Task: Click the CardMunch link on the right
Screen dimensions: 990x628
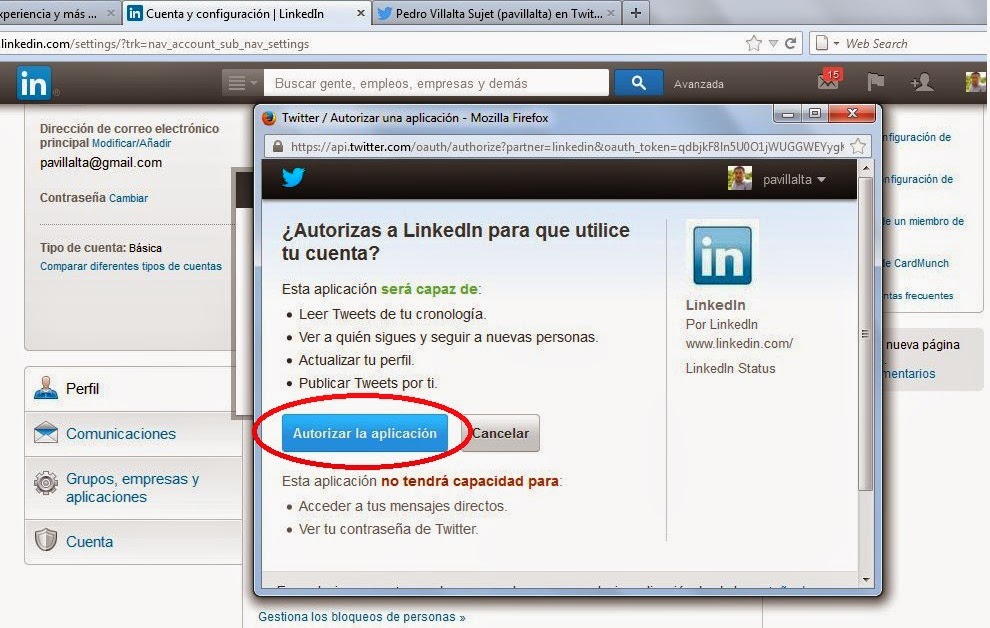Action: click(915, 263)
